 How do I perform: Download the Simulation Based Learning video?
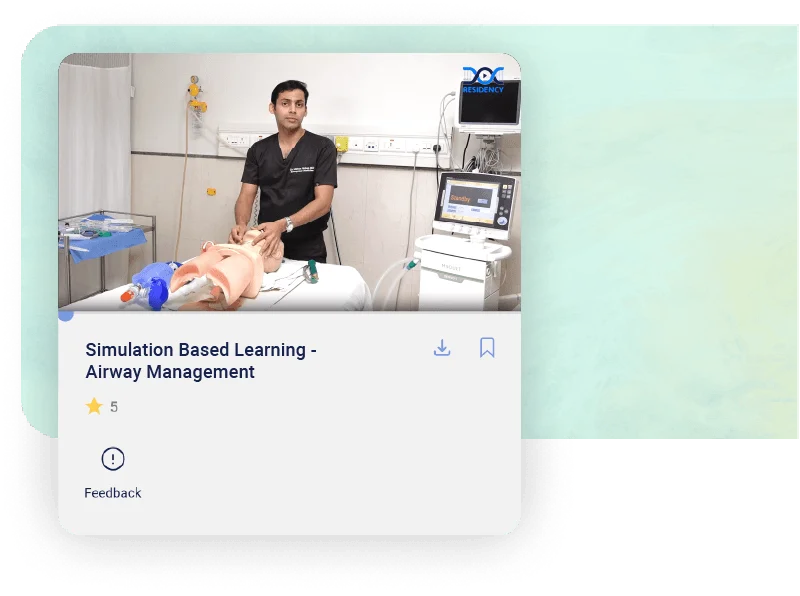(442, 349)
